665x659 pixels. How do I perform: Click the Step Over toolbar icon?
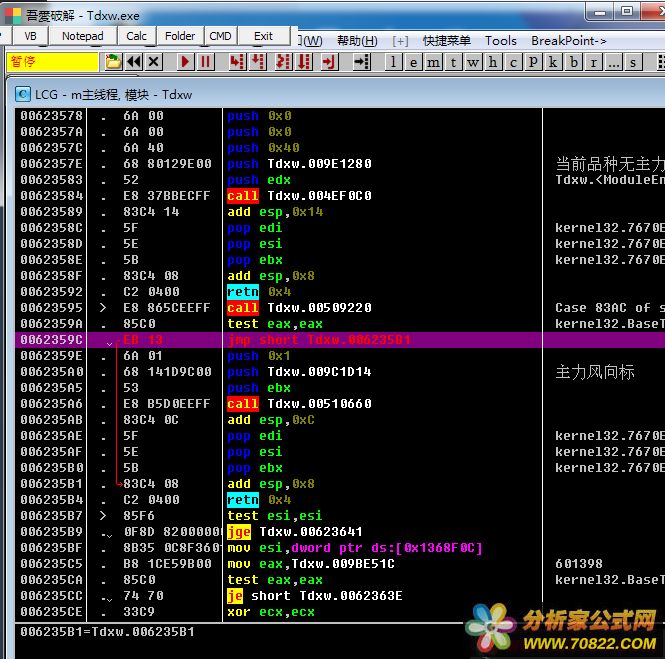click(x=257, y=62)
